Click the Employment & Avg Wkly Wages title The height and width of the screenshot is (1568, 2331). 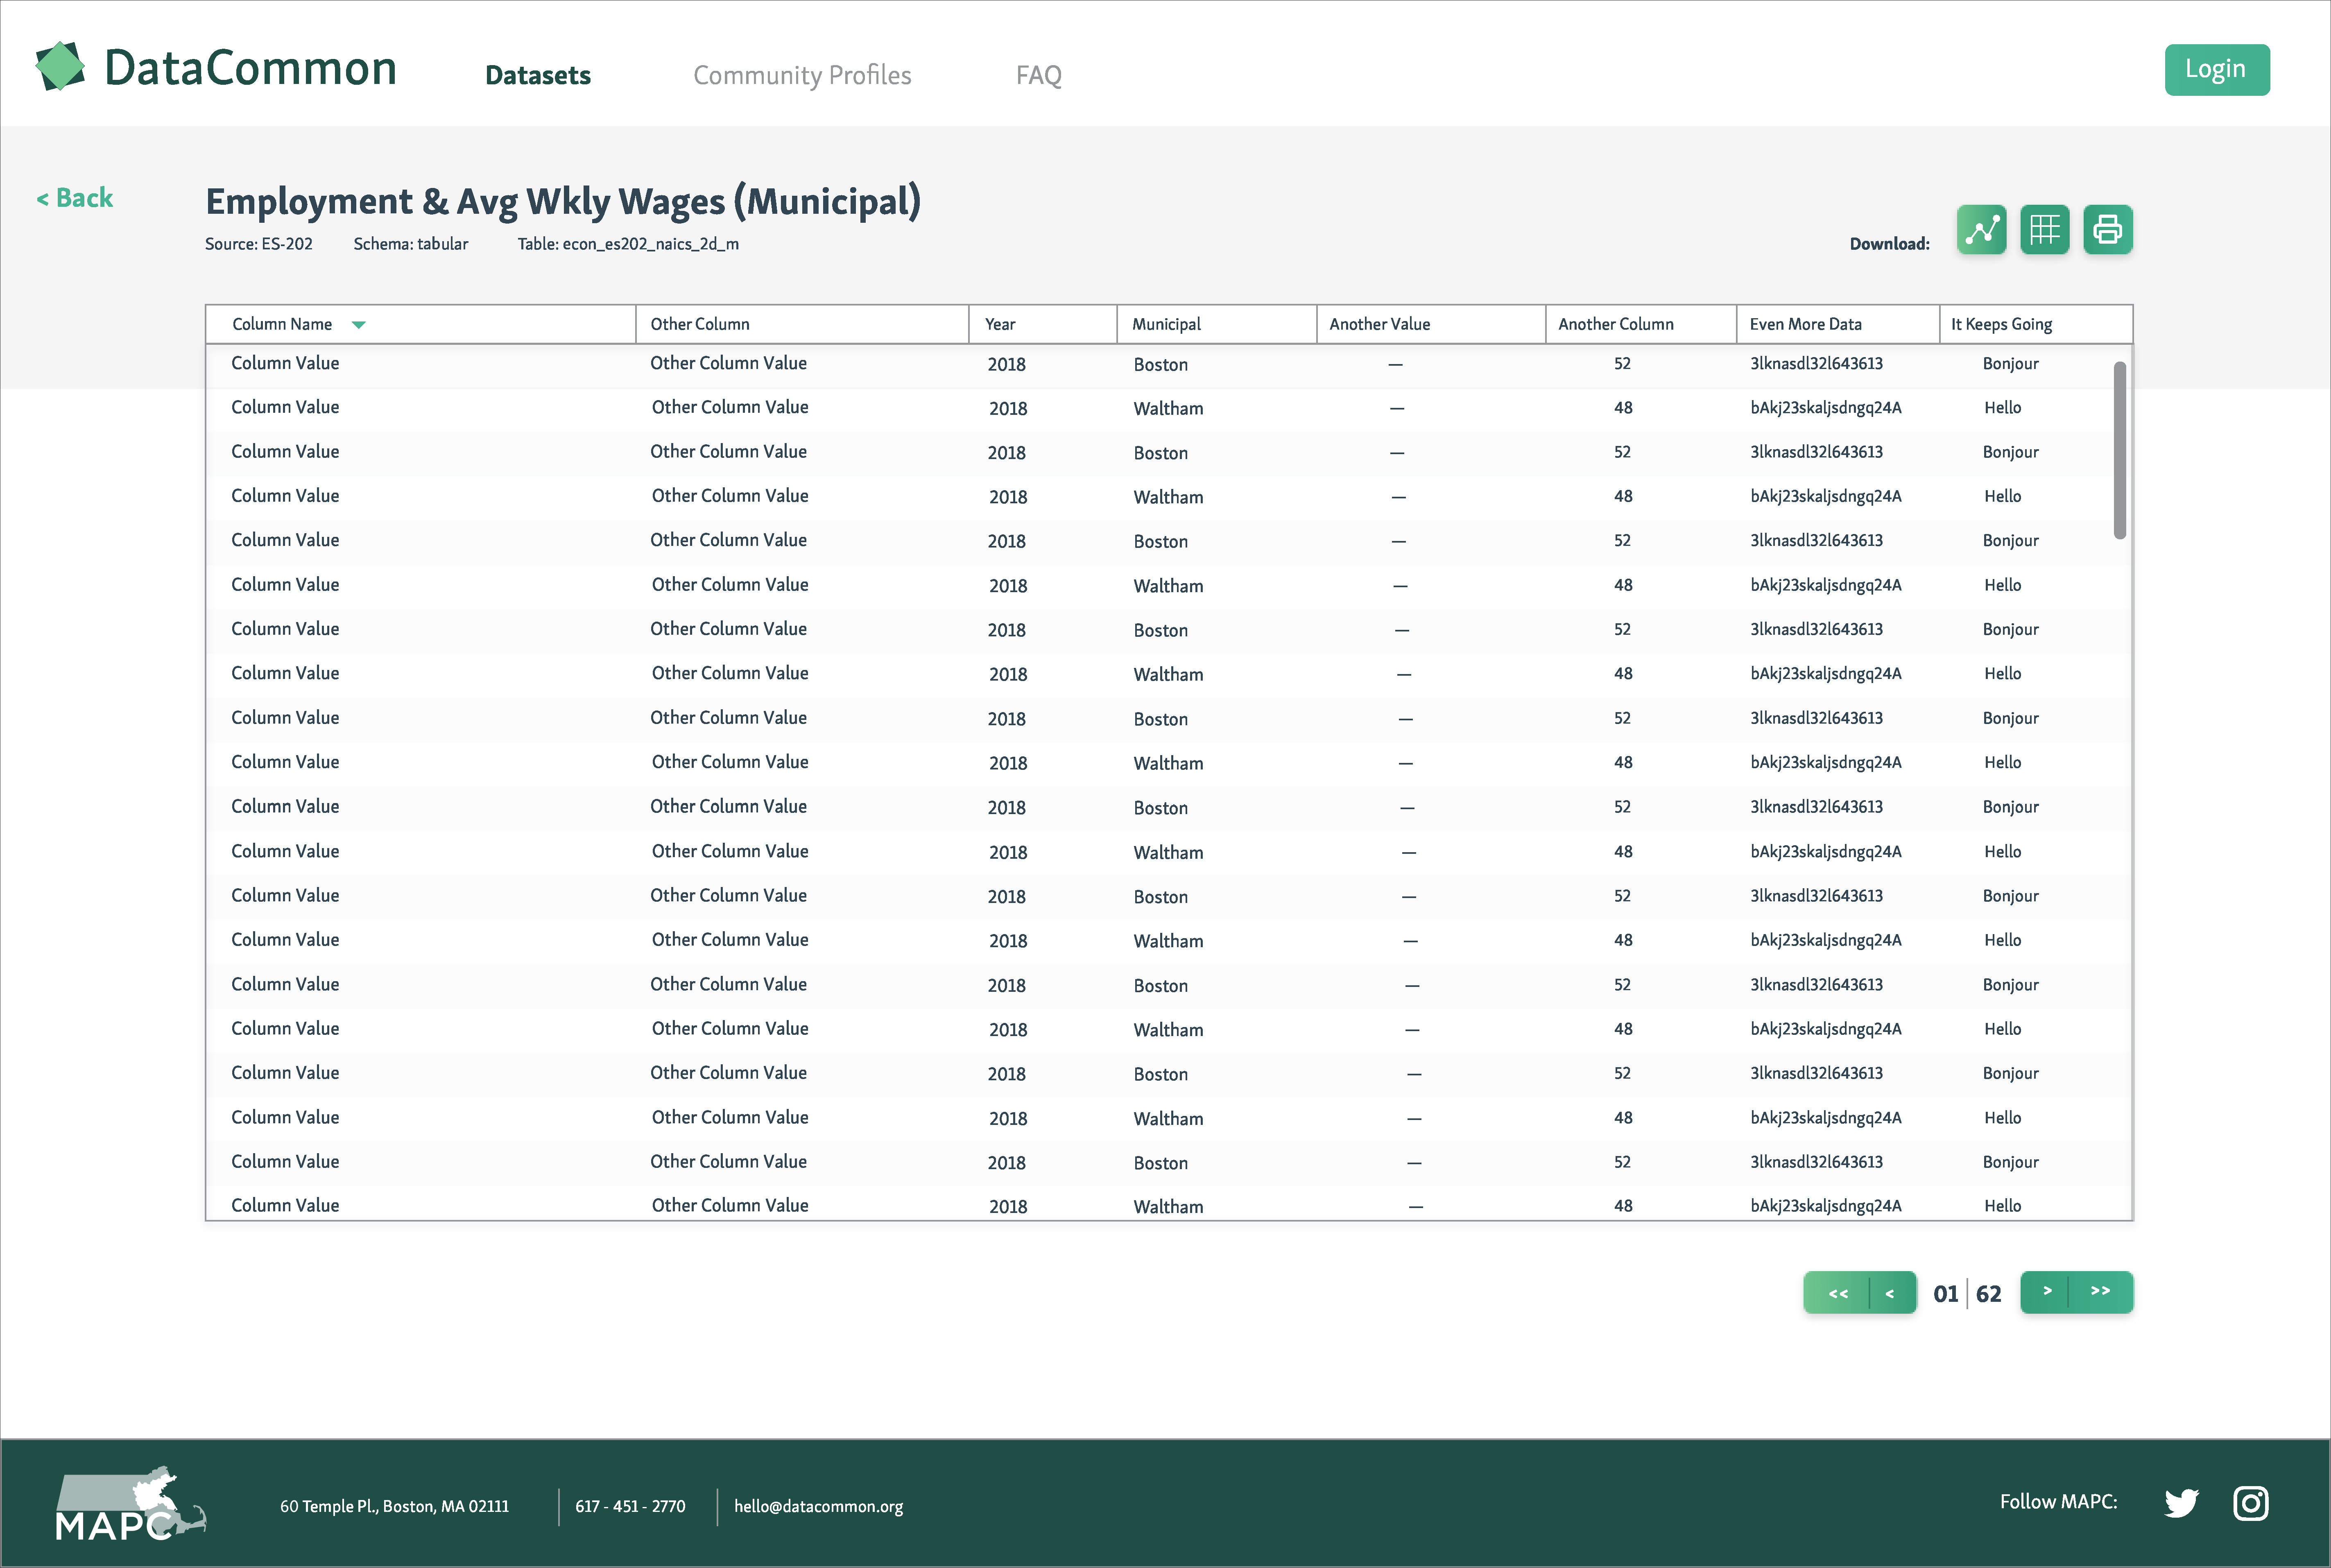(x=563, y=201)
